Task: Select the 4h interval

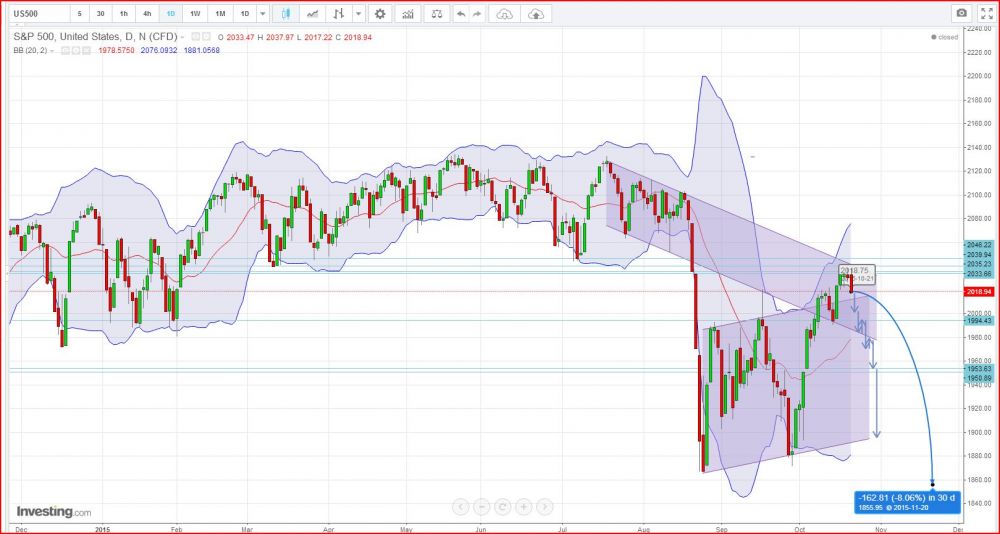Action: click(147, 13)
